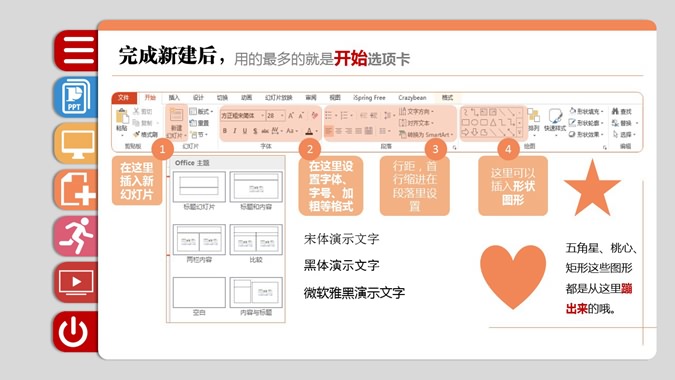
Task: Select the monitor screen sidebar icon
Action: tap(77, 144)
